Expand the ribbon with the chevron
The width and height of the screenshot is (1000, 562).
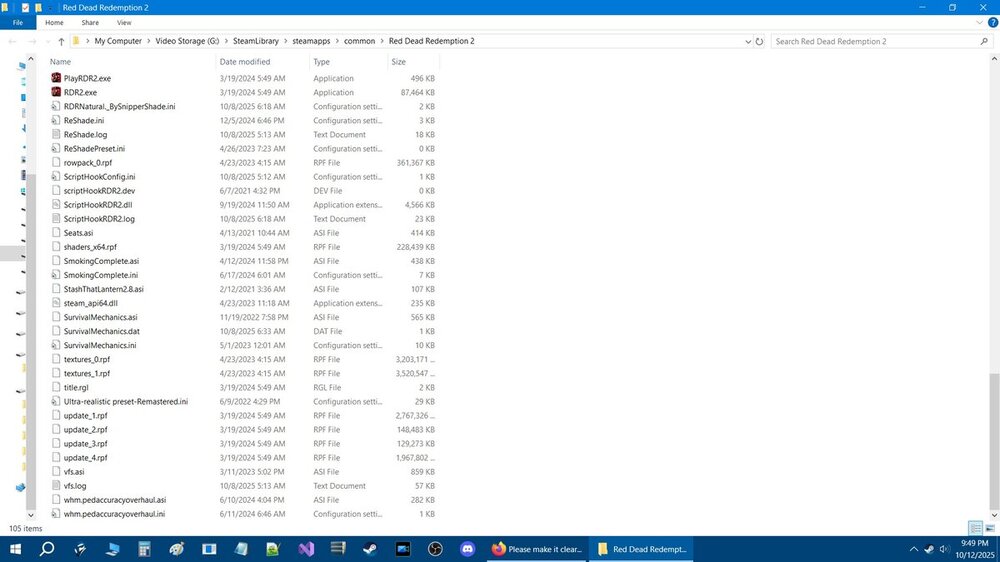[976, 22]
